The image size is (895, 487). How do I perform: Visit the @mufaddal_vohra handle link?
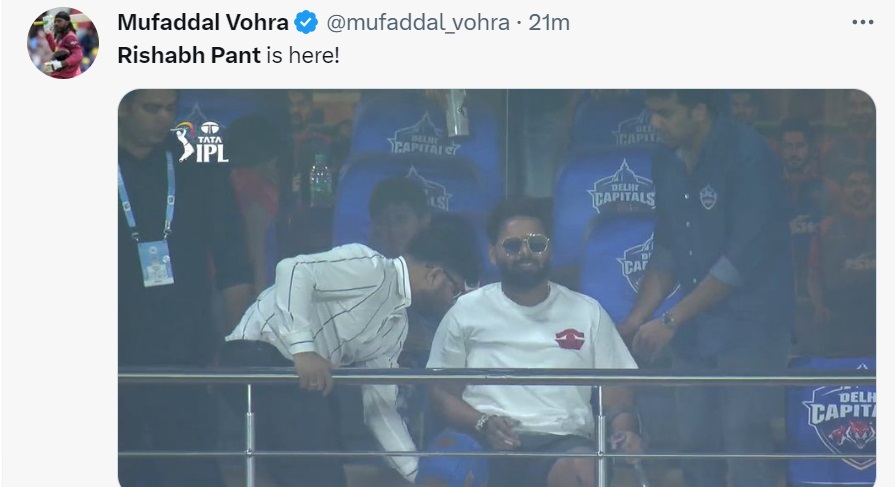[x=417, y=23]
